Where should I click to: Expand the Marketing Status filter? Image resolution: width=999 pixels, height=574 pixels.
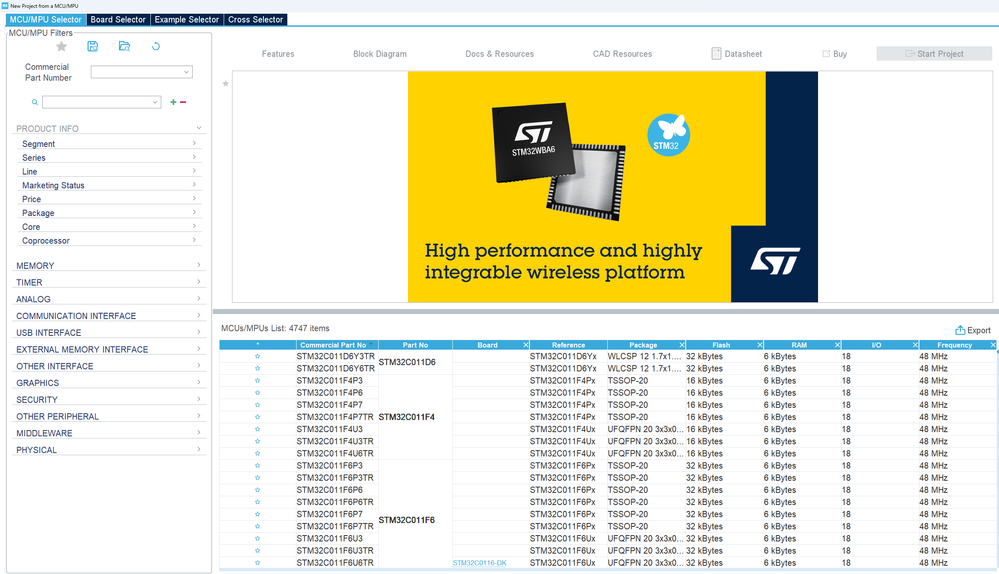[x=194, y=185]
